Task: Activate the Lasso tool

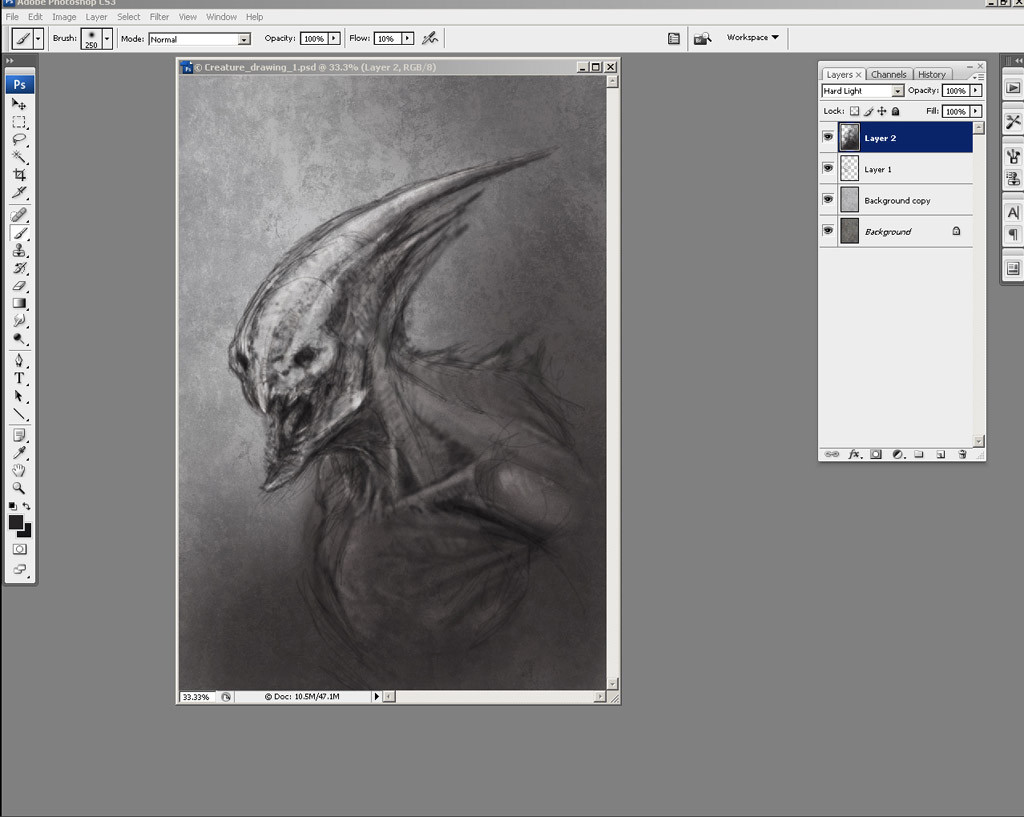Action: click(19, 139)
